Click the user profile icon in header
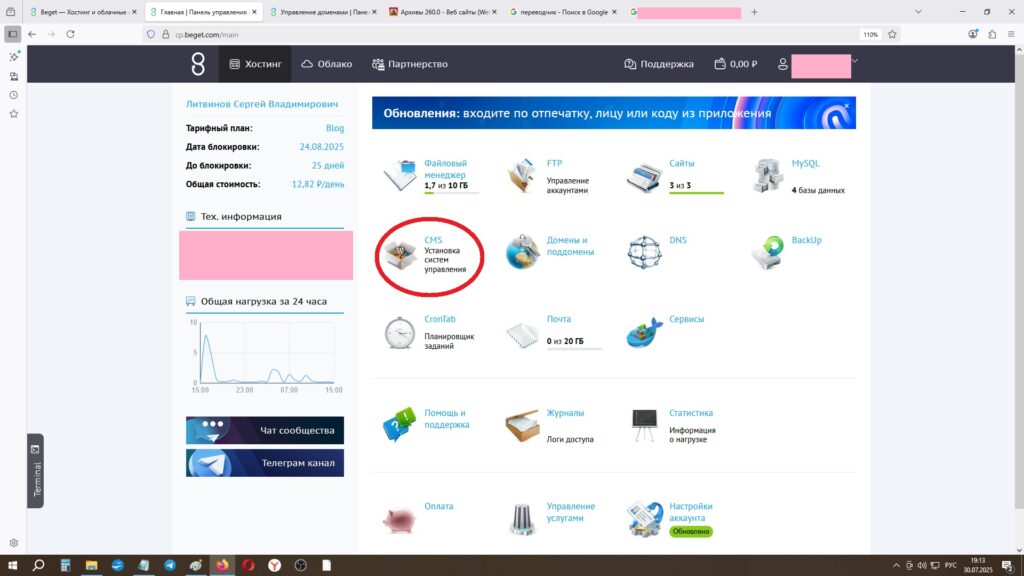The width and height of the screenshot is (1024, 576). tap(782, 64)
